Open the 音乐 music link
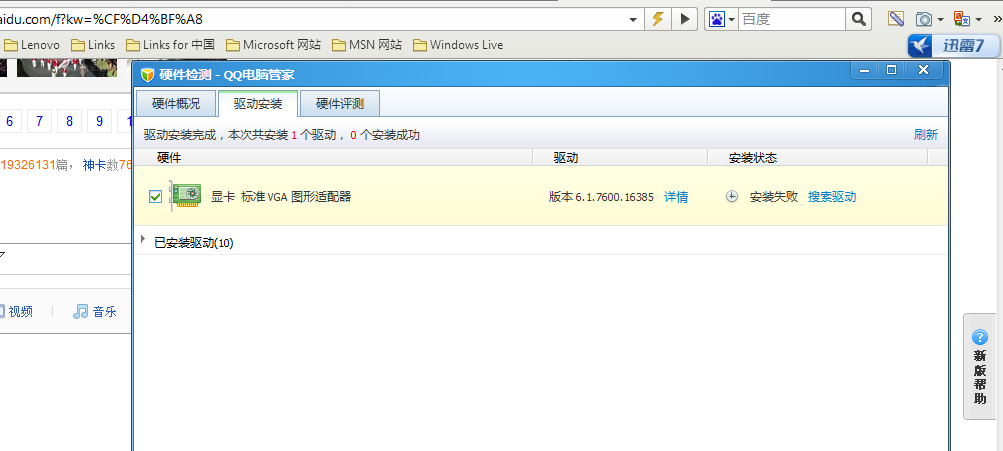Viewport: 1003px width, 451px height. click(105, 312)
